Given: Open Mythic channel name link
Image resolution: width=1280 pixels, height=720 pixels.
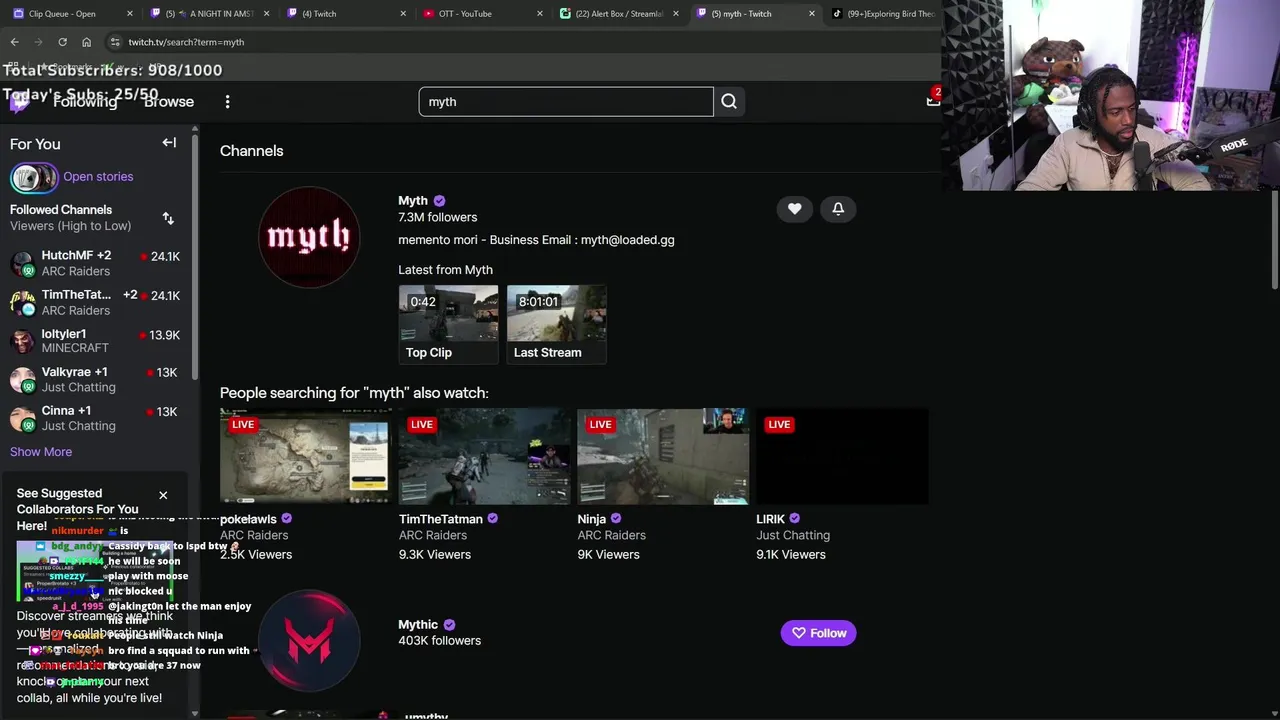Looking at the screenshot, I should tap(418, 625).
